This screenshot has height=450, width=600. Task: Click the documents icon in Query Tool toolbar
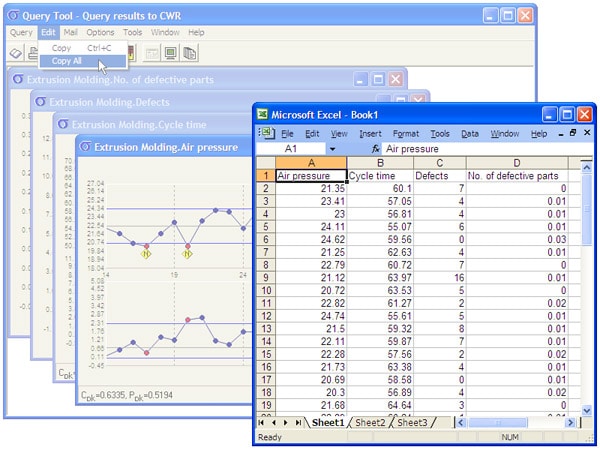tap(189, 53)
